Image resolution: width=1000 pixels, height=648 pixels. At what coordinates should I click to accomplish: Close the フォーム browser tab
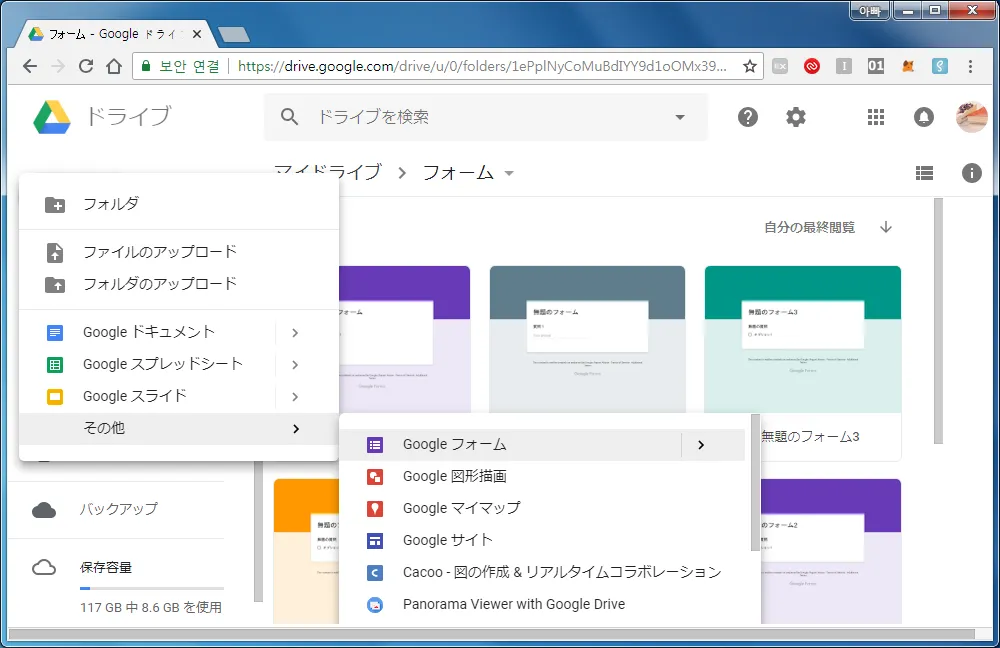click(197, 34)
